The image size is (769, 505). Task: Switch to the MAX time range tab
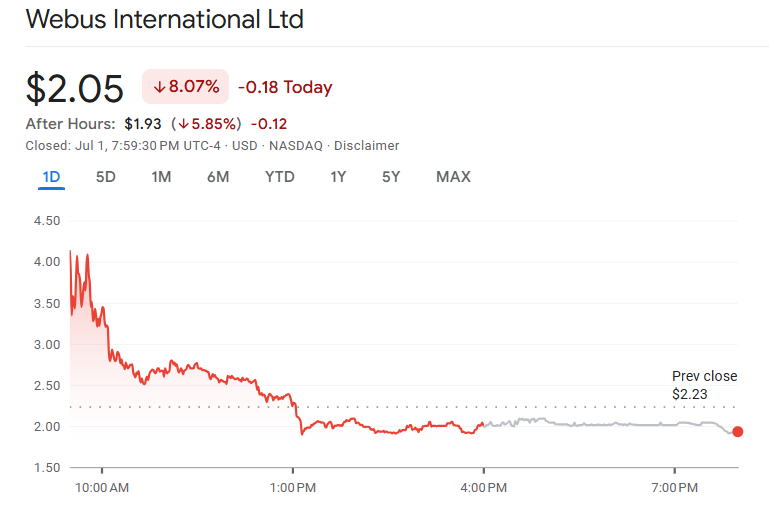tap(453, 177)
